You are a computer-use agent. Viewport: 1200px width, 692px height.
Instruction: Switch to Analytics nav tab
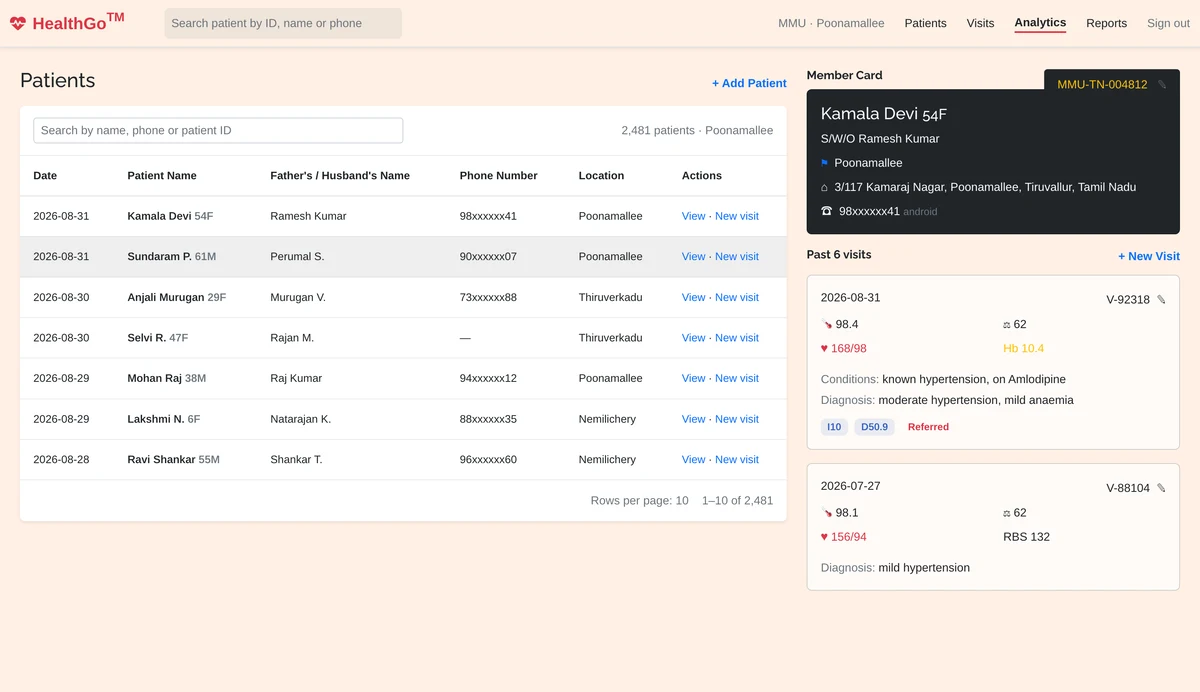click(x=1040, y=23)
